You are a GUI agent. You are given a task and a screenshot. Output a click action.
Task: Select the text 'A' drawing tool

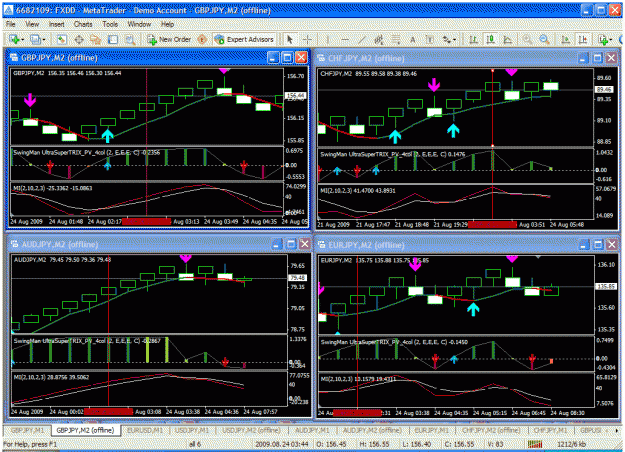413,39
